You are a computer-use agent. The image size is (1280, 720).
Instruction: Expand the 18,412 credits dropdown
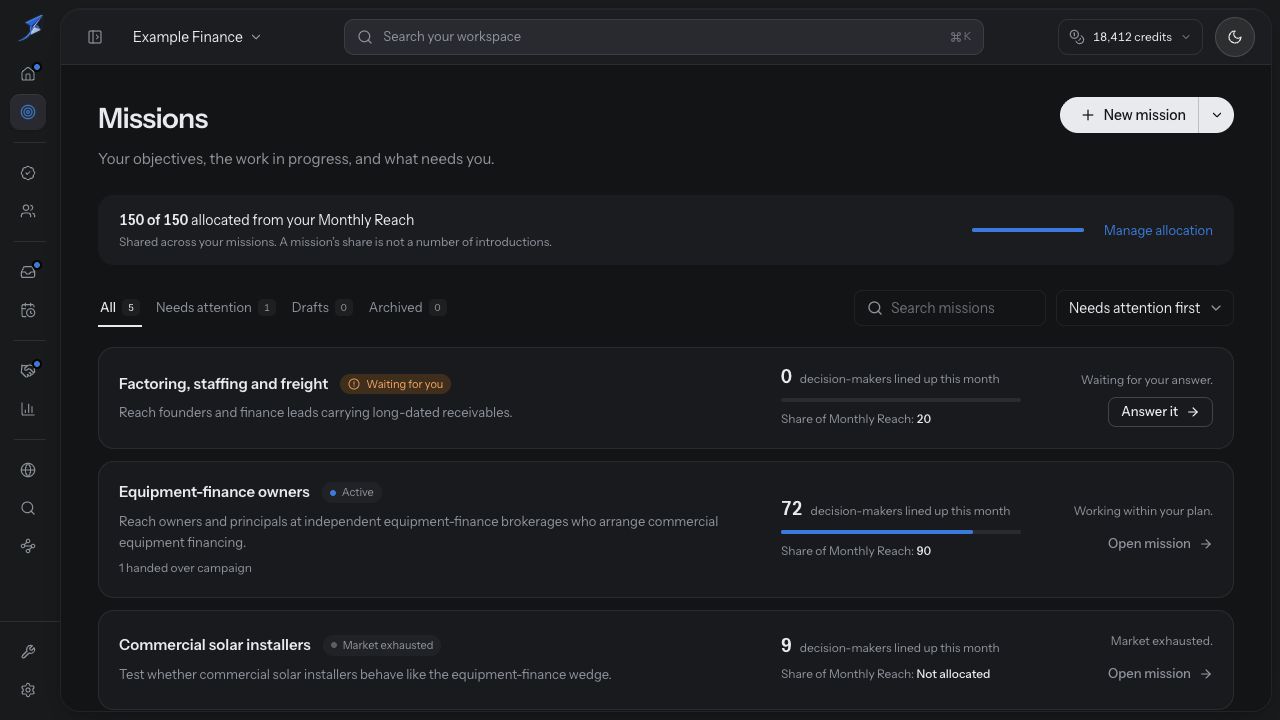pyautogui.click(x=1130, y=37)
